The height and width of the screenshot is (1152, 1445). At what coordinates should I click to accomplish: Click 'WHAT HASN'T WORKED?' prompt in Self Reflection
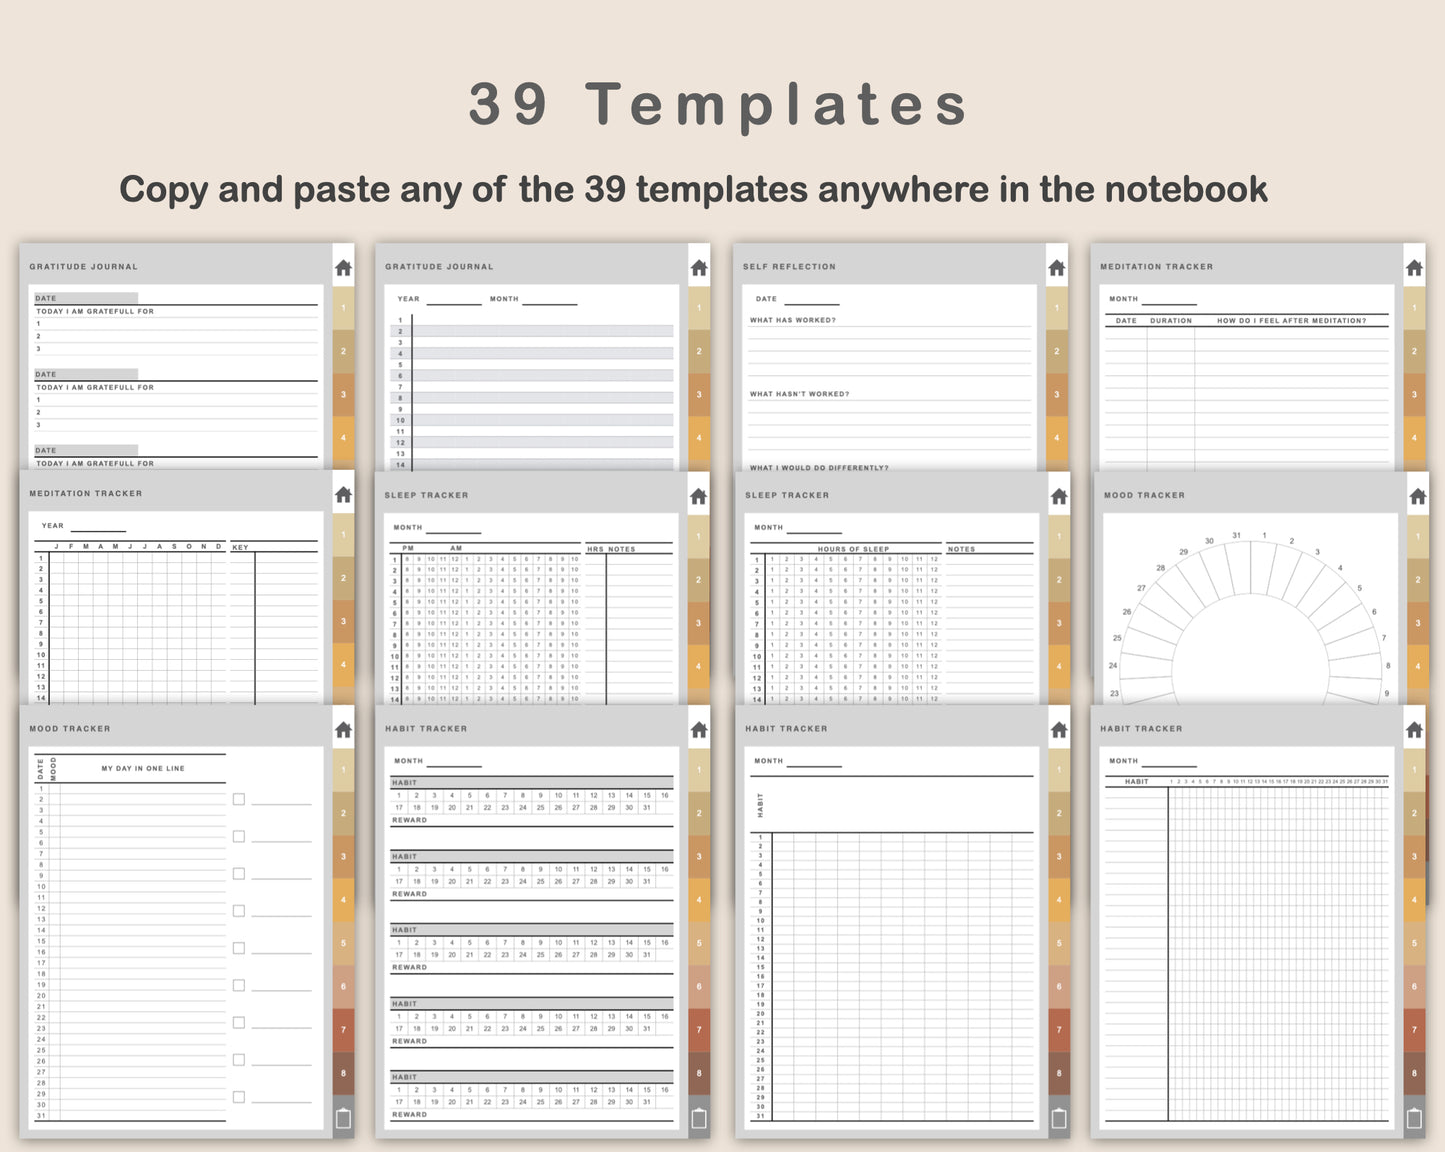[x=800, y=394]
